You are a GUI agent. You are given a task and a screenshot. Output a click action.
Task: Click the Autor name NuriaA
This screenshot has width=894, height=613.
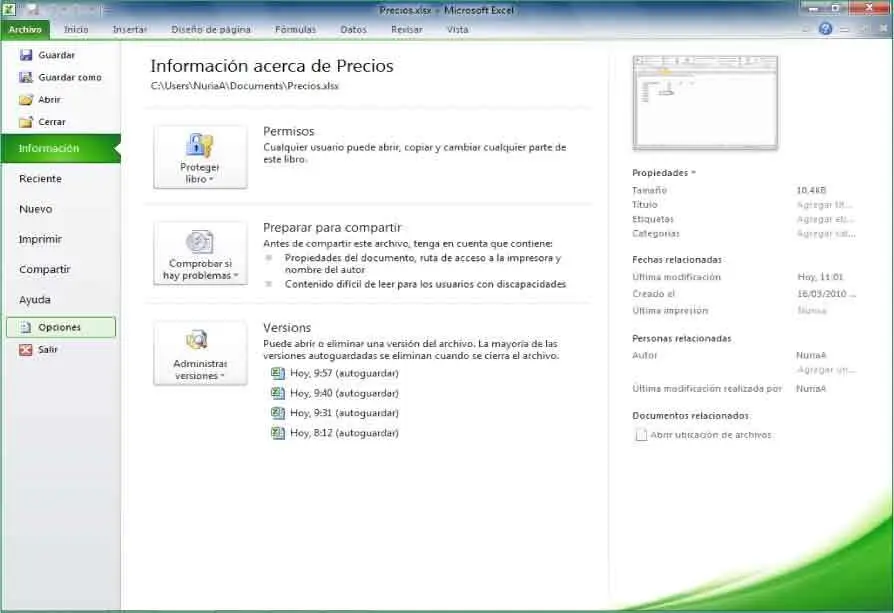tap(811, 355)
